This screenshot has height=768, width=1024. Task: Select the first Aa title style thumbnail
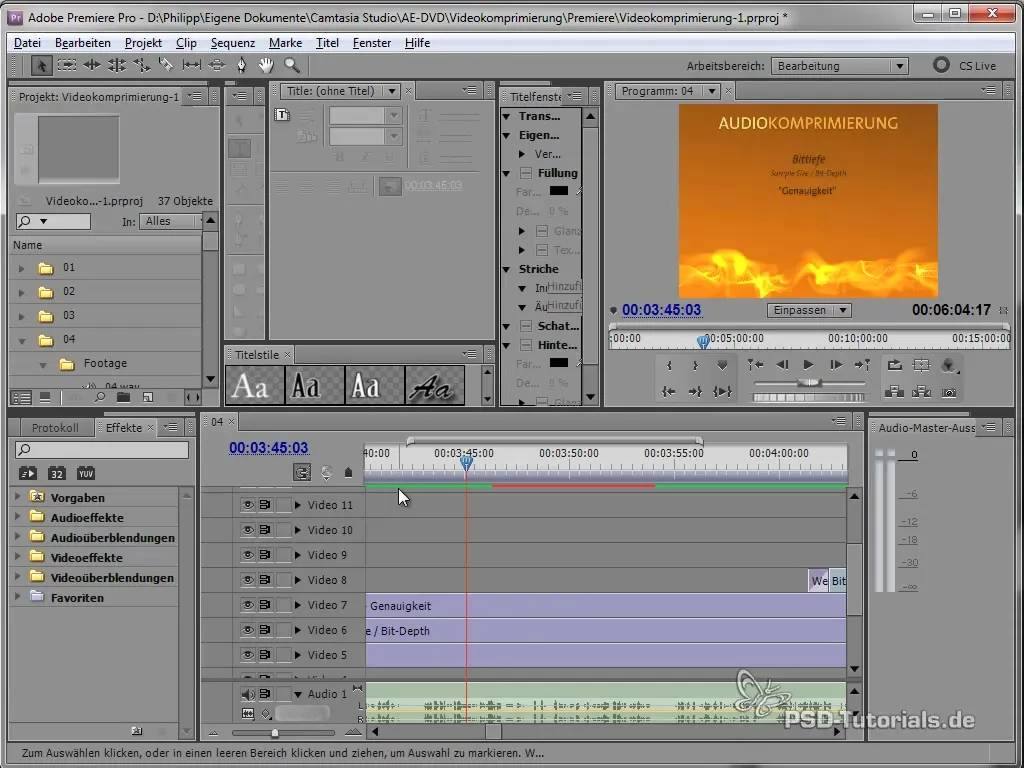pyautogui.click(x=255, y=385)
